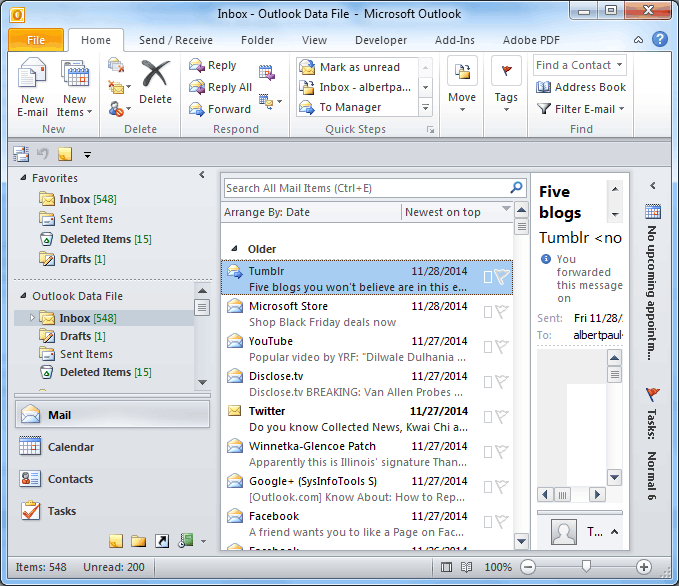Select the Inbox - albertpa... quick step
Image resolution: width=679 pixels, height=586 pixels.
tap(355, 87)
